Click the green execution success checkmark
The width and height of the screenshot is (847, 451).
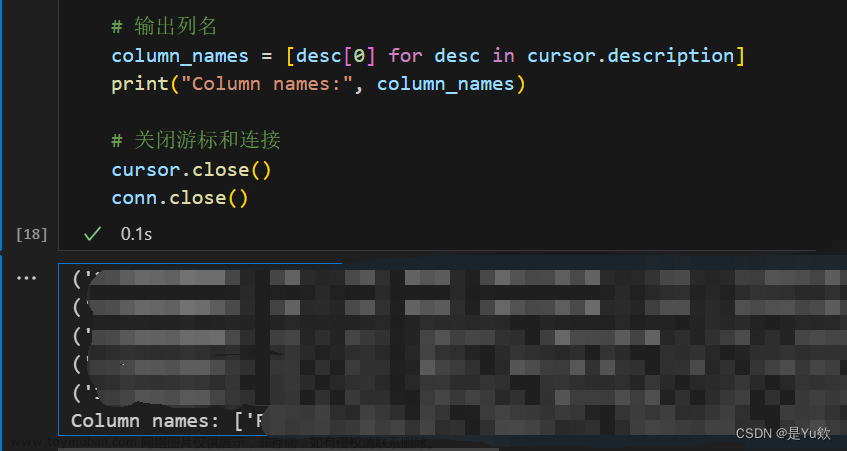click(x=92, y=234)
